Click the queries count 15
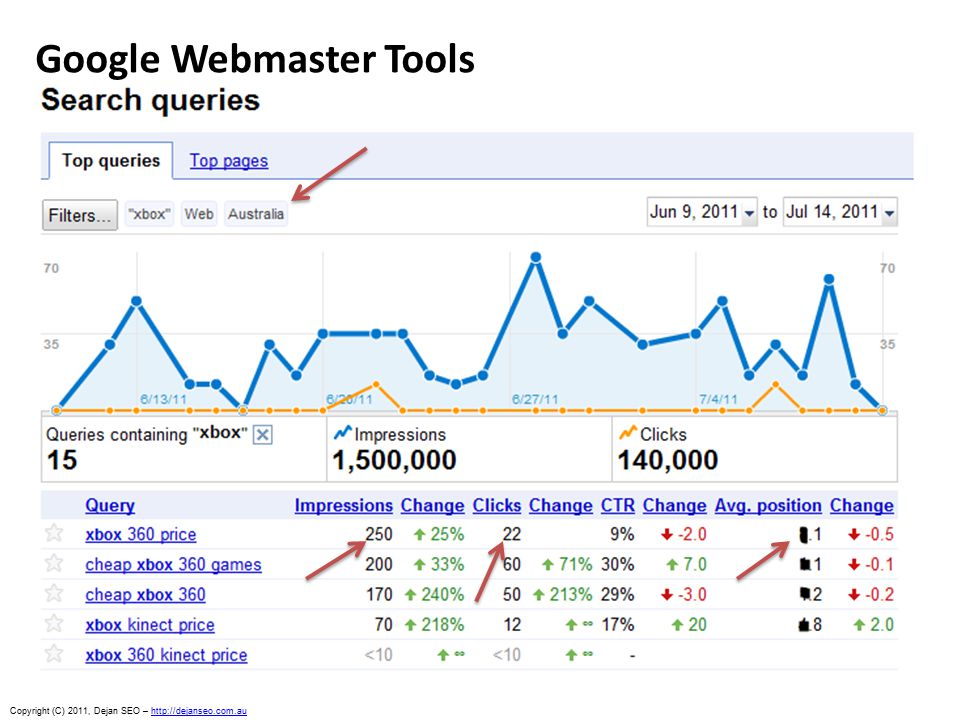 pos(62,460)
